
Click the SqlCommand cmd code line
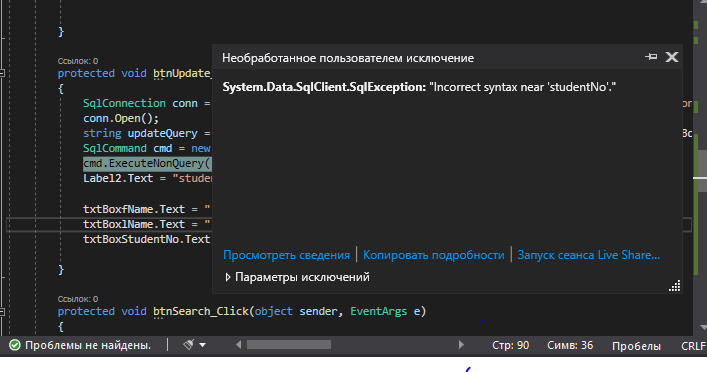[147, 148]
